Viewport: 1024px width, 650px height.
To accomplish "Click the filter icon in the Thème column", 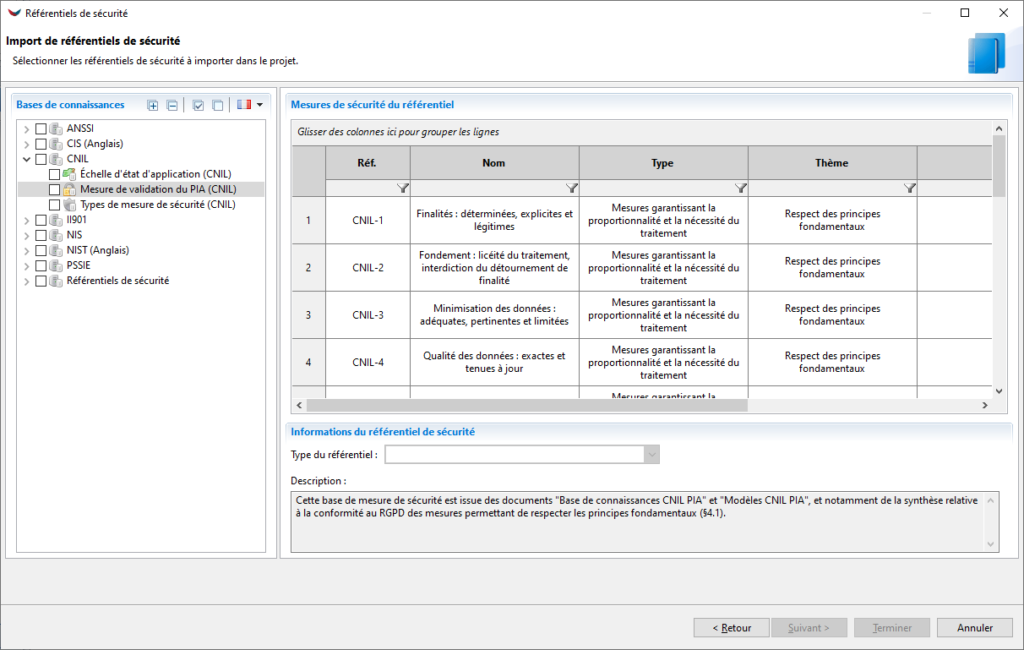I will pyautogui.click(x=909, y=188).
